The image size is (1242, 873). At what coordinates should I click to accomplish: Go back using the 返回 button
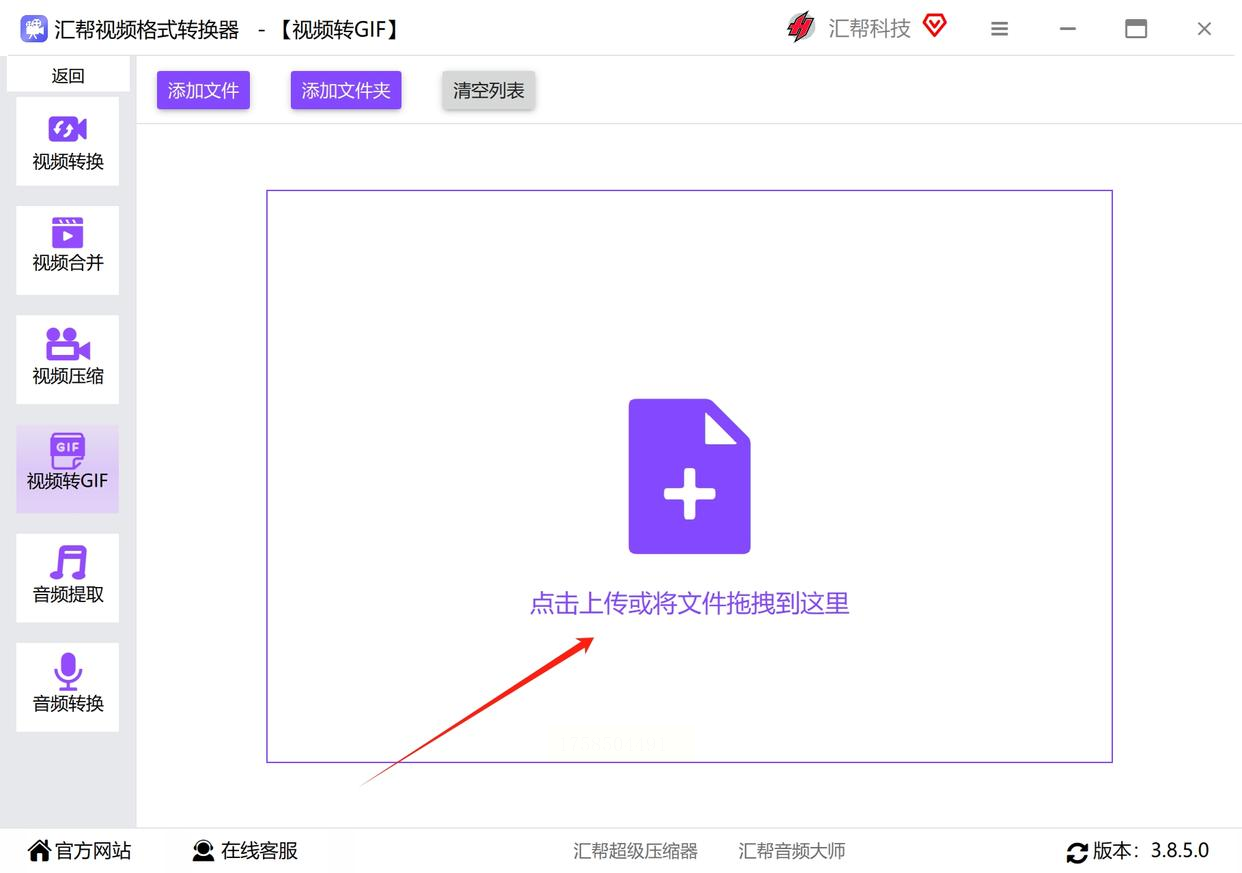[x=68, y=75]
